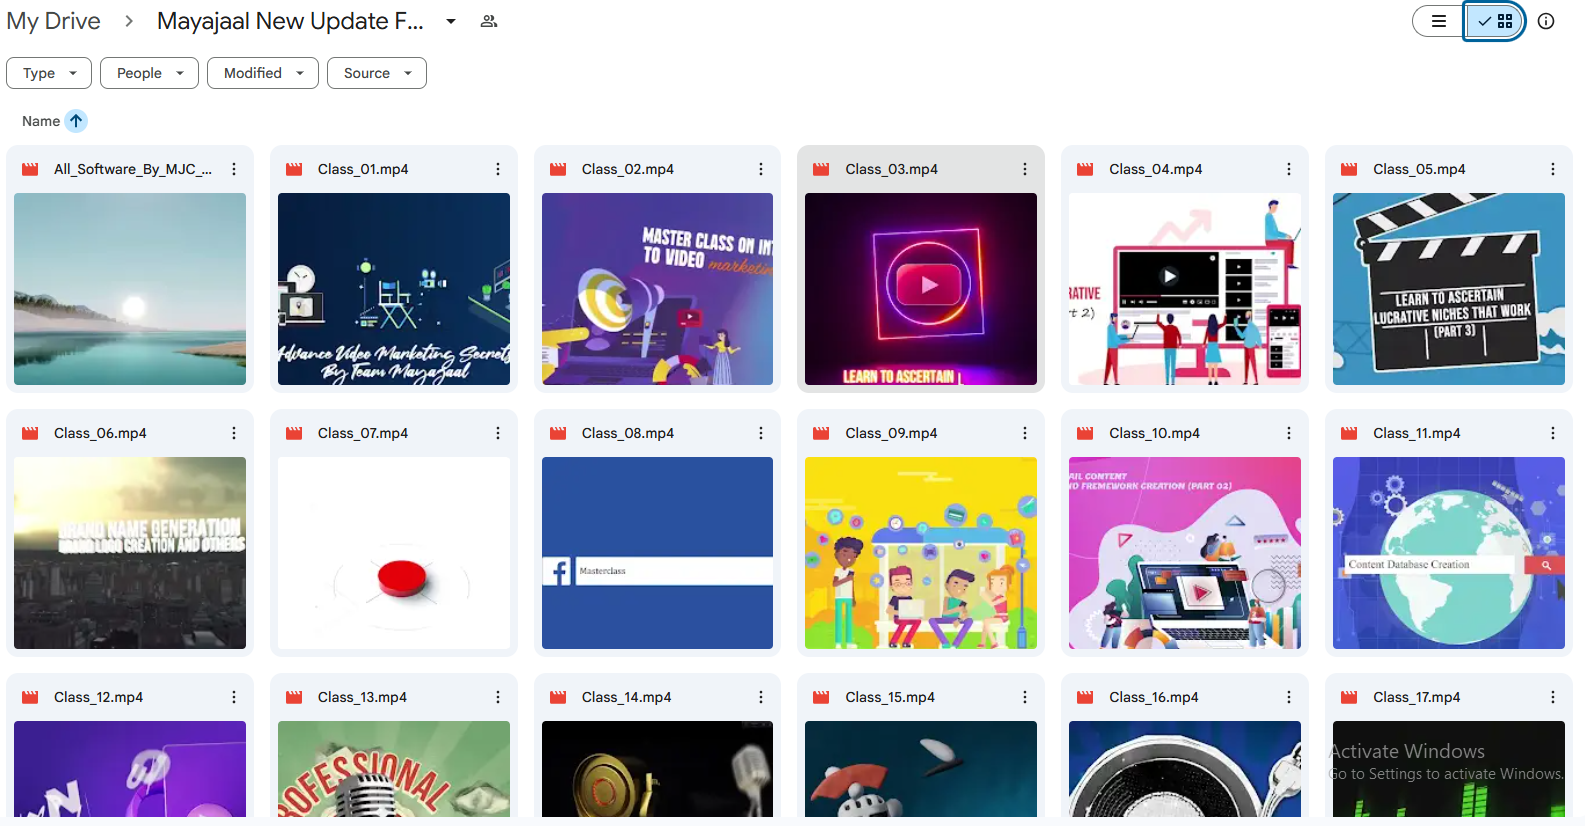This screenshot has width=1585, height=826.
Task: Expand the Type filter dropdown
Action: point(49,73)
